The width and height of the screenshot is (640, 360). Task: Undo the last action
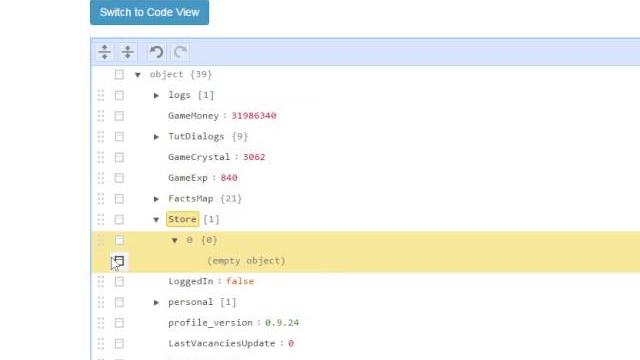tap(156, 52)
